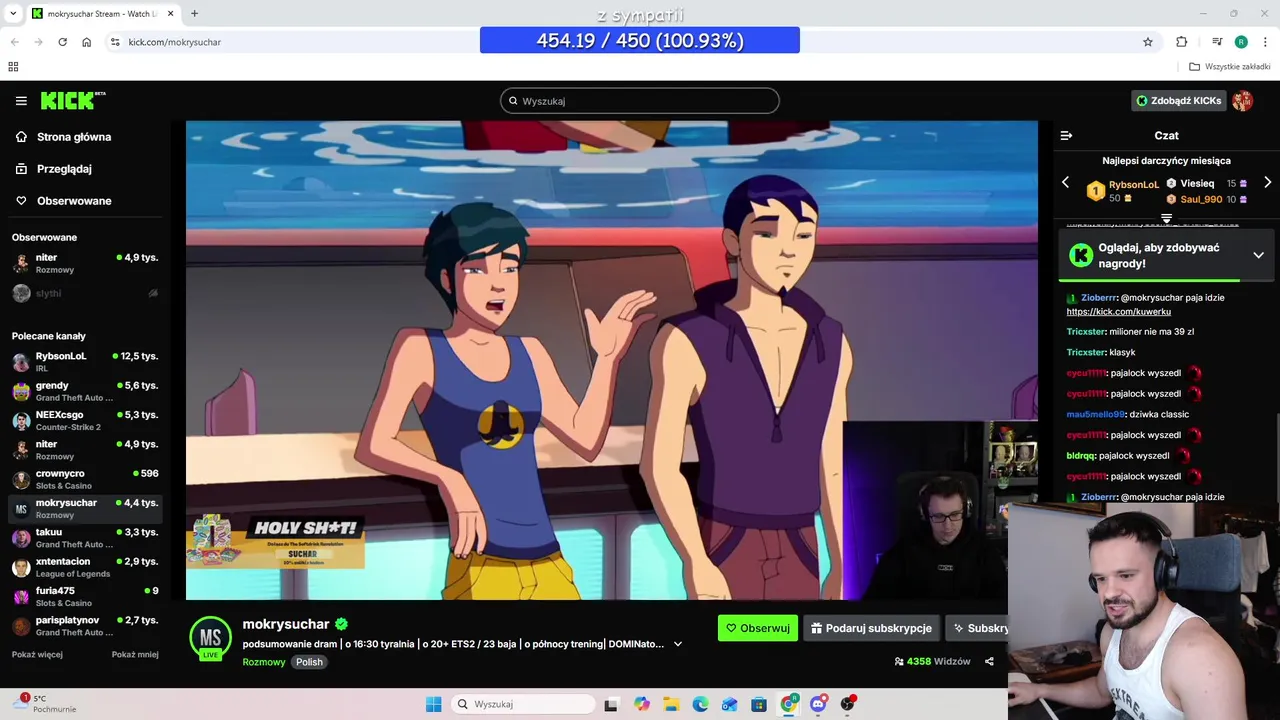Click the browser Home button
The image size is (1280, 720).
click(x=87, y=42)
